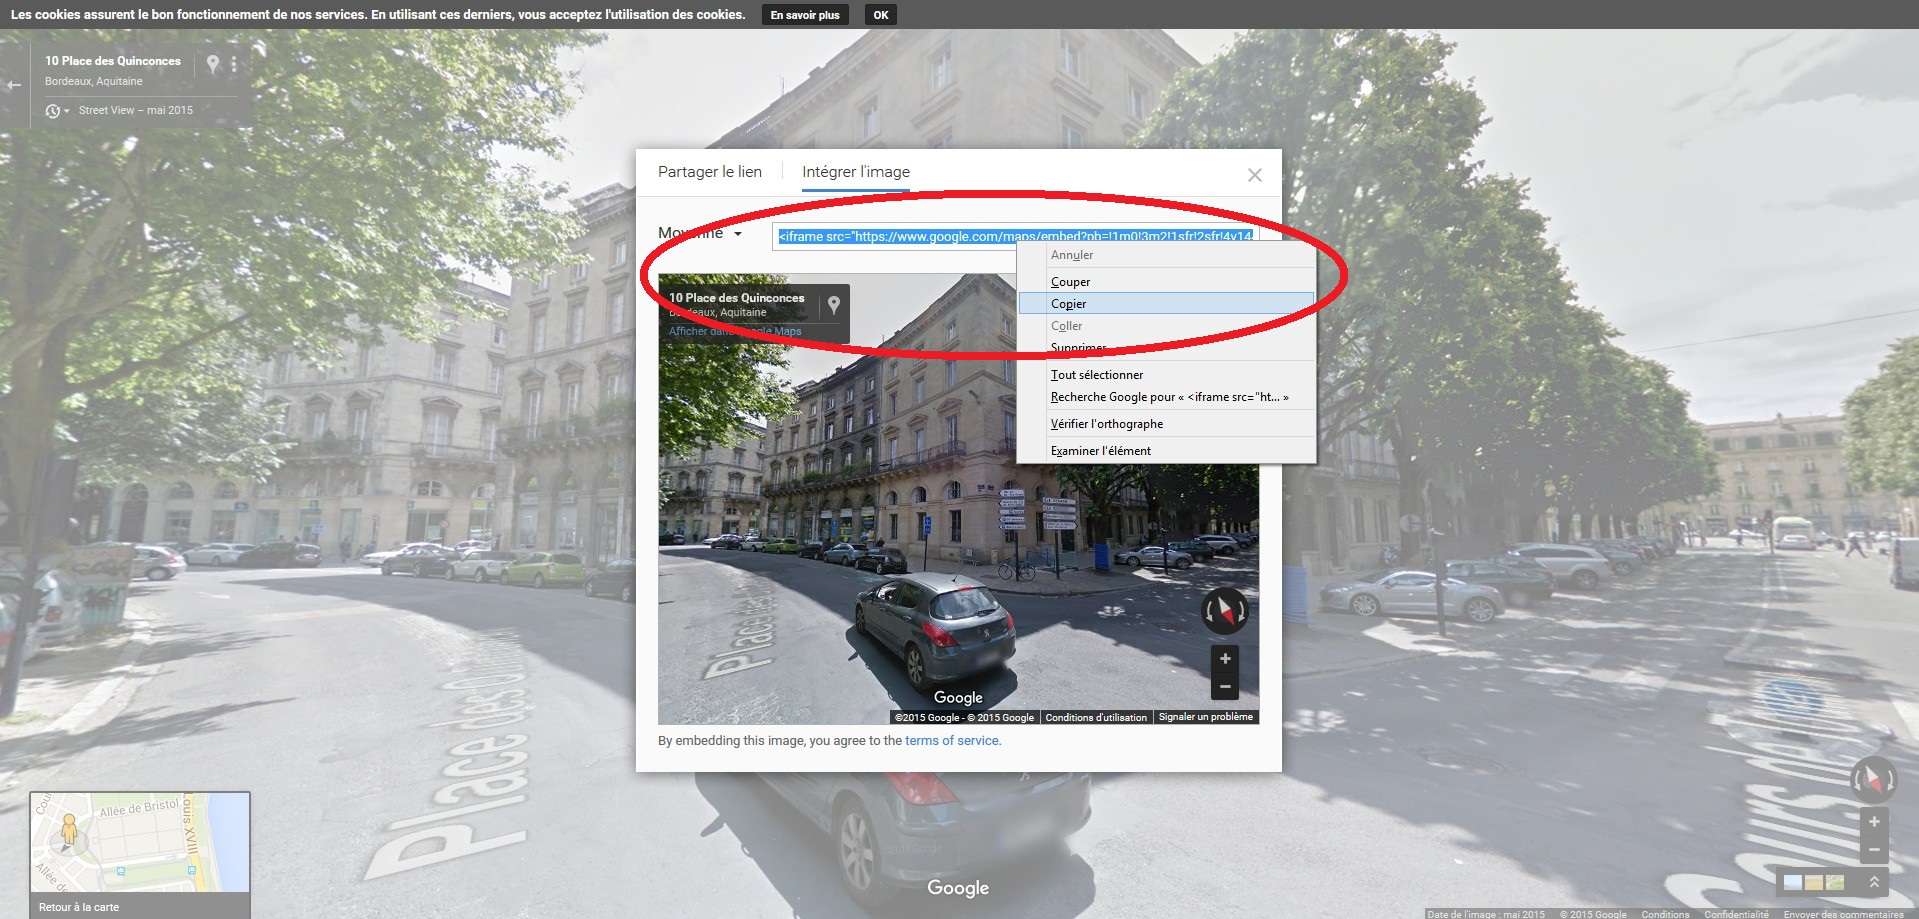Screen dimensions: 1919x919
Task: Click the 10 Place des Quinconces title in preview
Action: 737,298
